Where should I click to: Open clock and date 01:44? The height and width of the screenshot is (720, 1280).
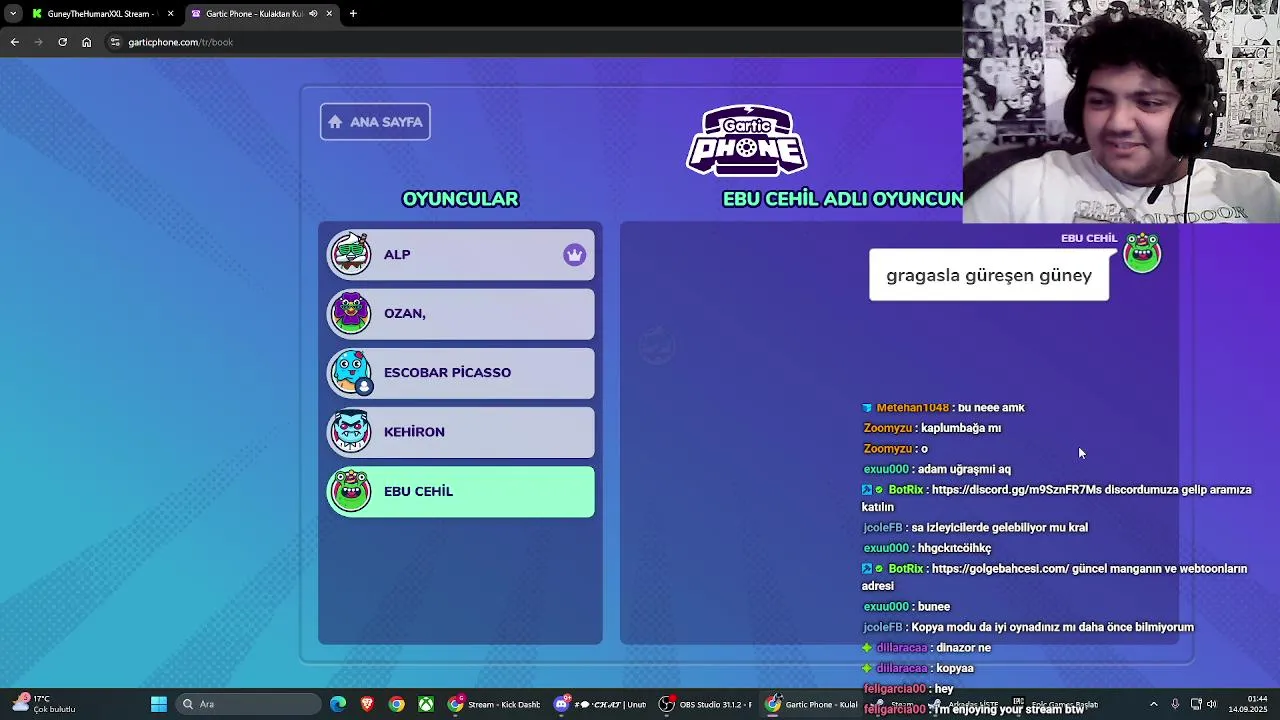pyautogui.click(x=1248, y=703)
